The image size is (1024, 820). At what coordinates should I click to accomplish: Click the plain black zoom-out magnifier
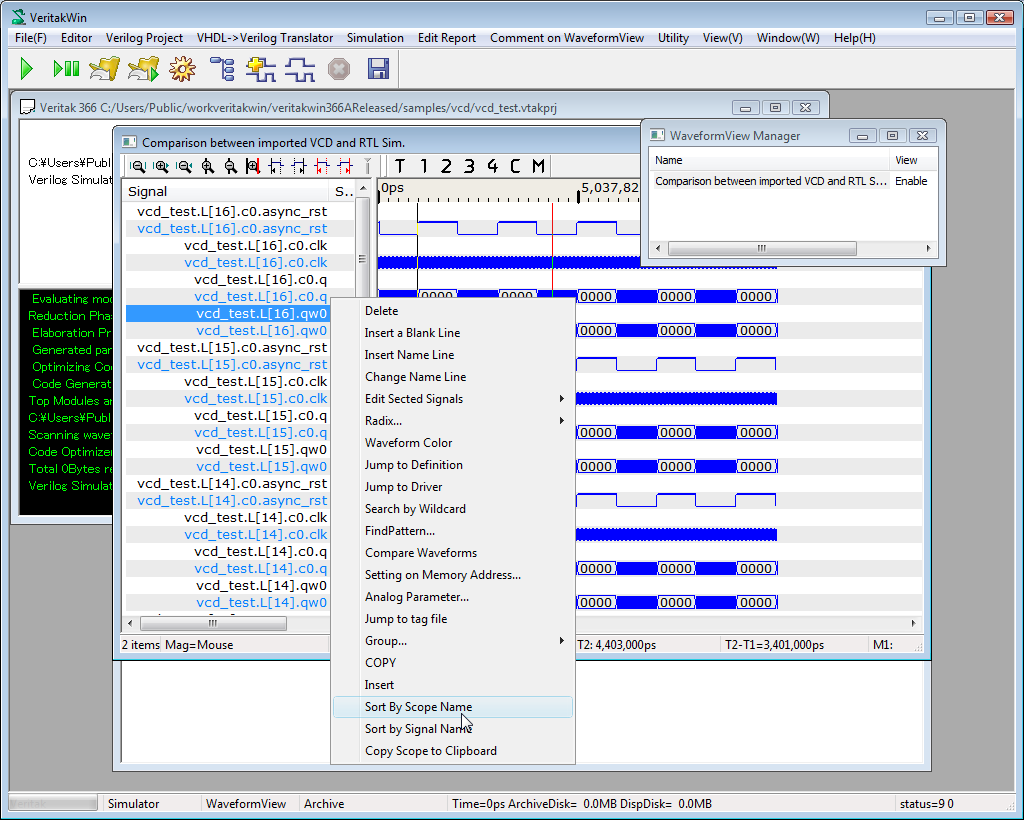pyautogui.click(x=231, y=166)
